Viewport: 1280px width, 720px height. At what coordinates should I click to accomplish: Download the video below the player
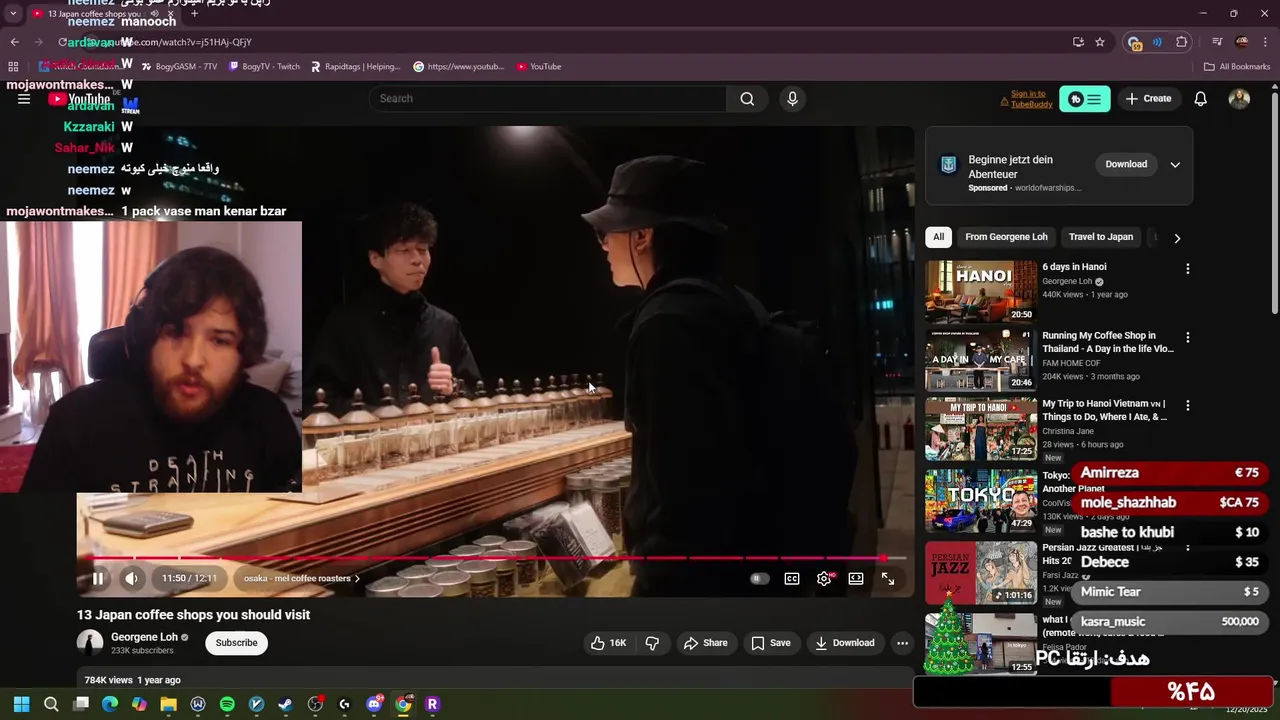[844, 643]
